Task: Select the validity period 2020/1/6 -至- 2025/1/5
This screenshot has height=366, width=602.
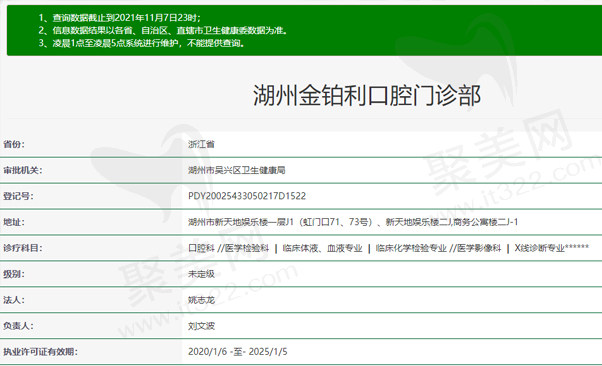Action: click(238, 352)
